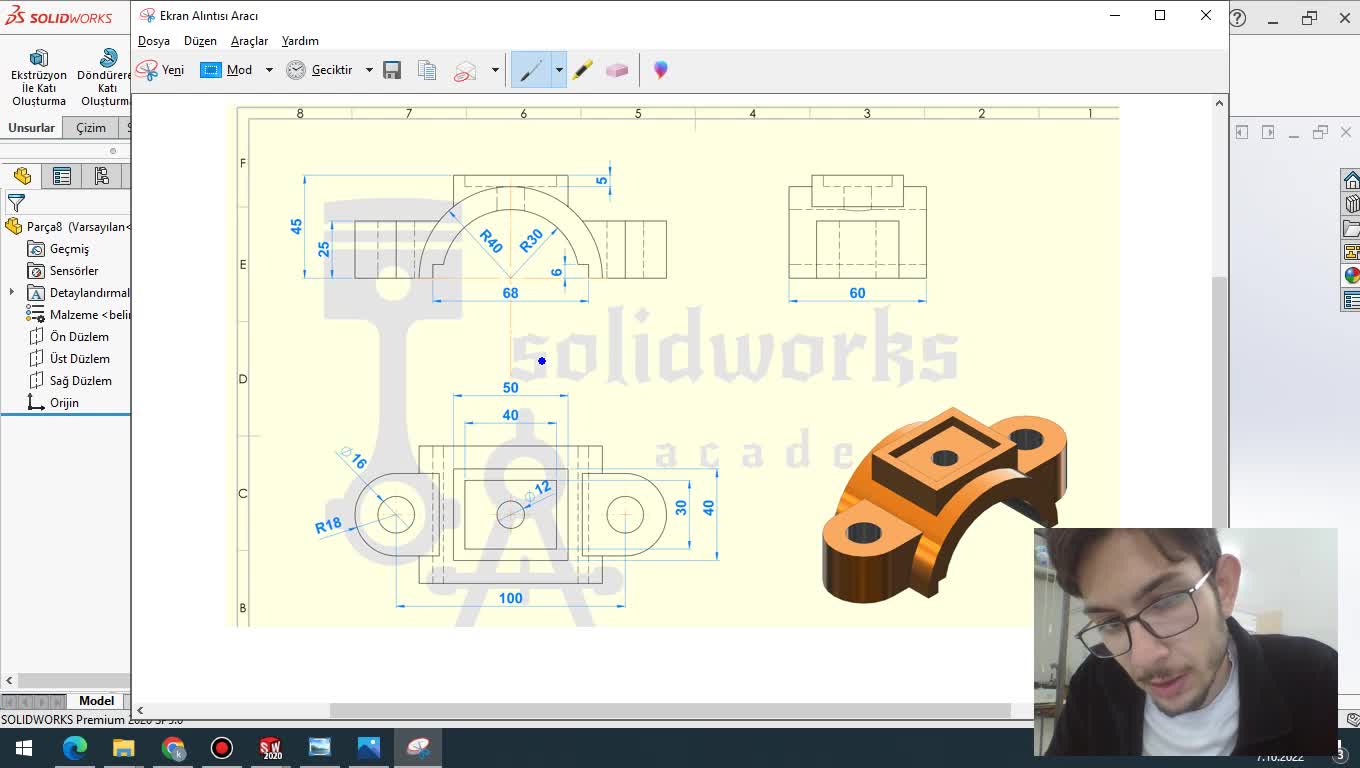Open the Custom Properties icon in task pane
The width and height of the screenshot is (1360, 768).
click(1351, 300)
